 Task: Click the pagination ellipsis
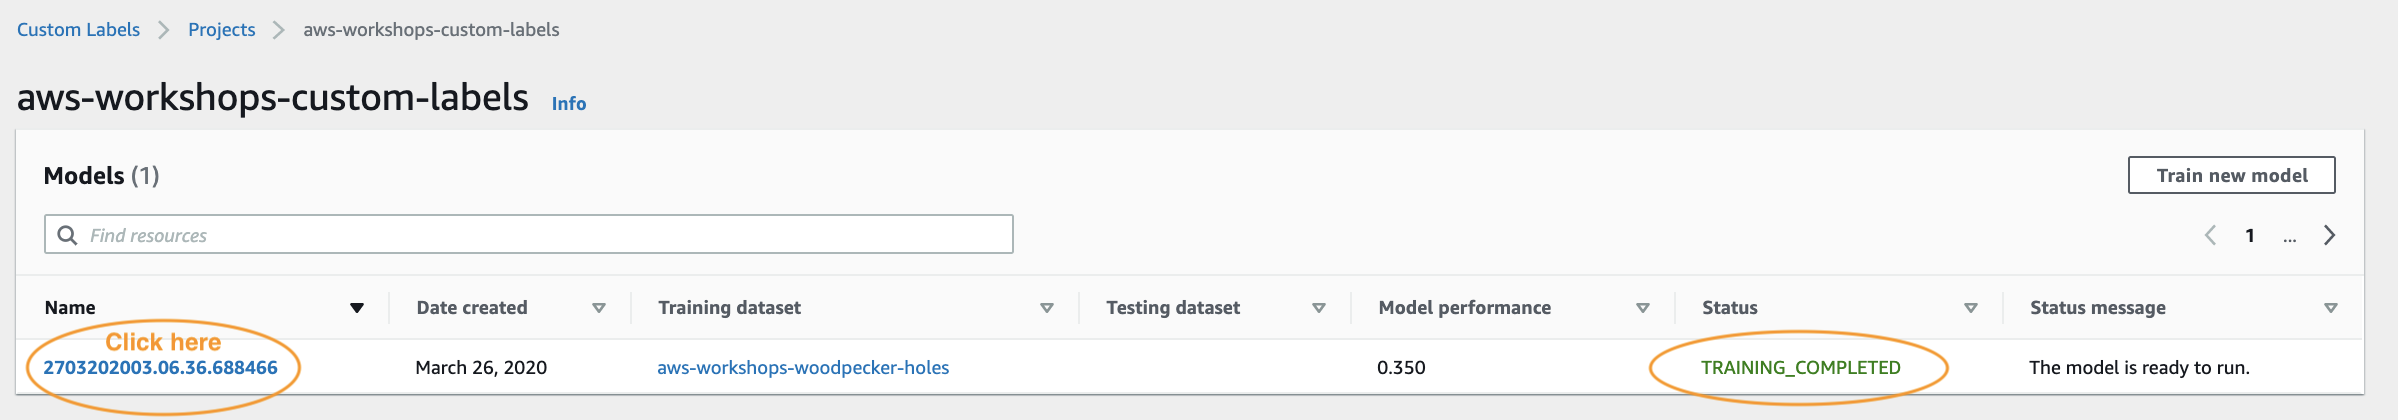coord(2290,238)
